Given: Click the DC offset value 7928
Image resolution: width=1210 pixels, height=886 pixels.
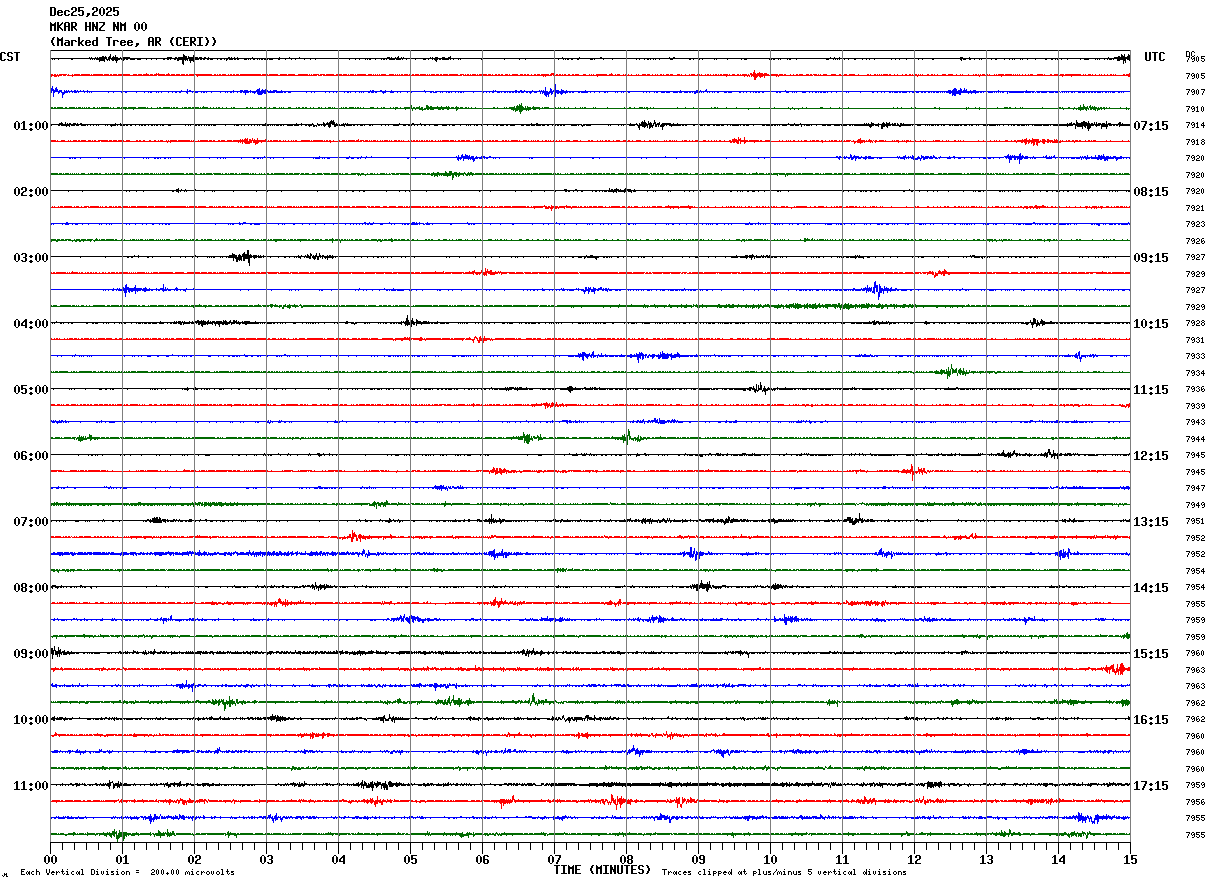Looking at the screenshot, I should tap(1195, 324).
